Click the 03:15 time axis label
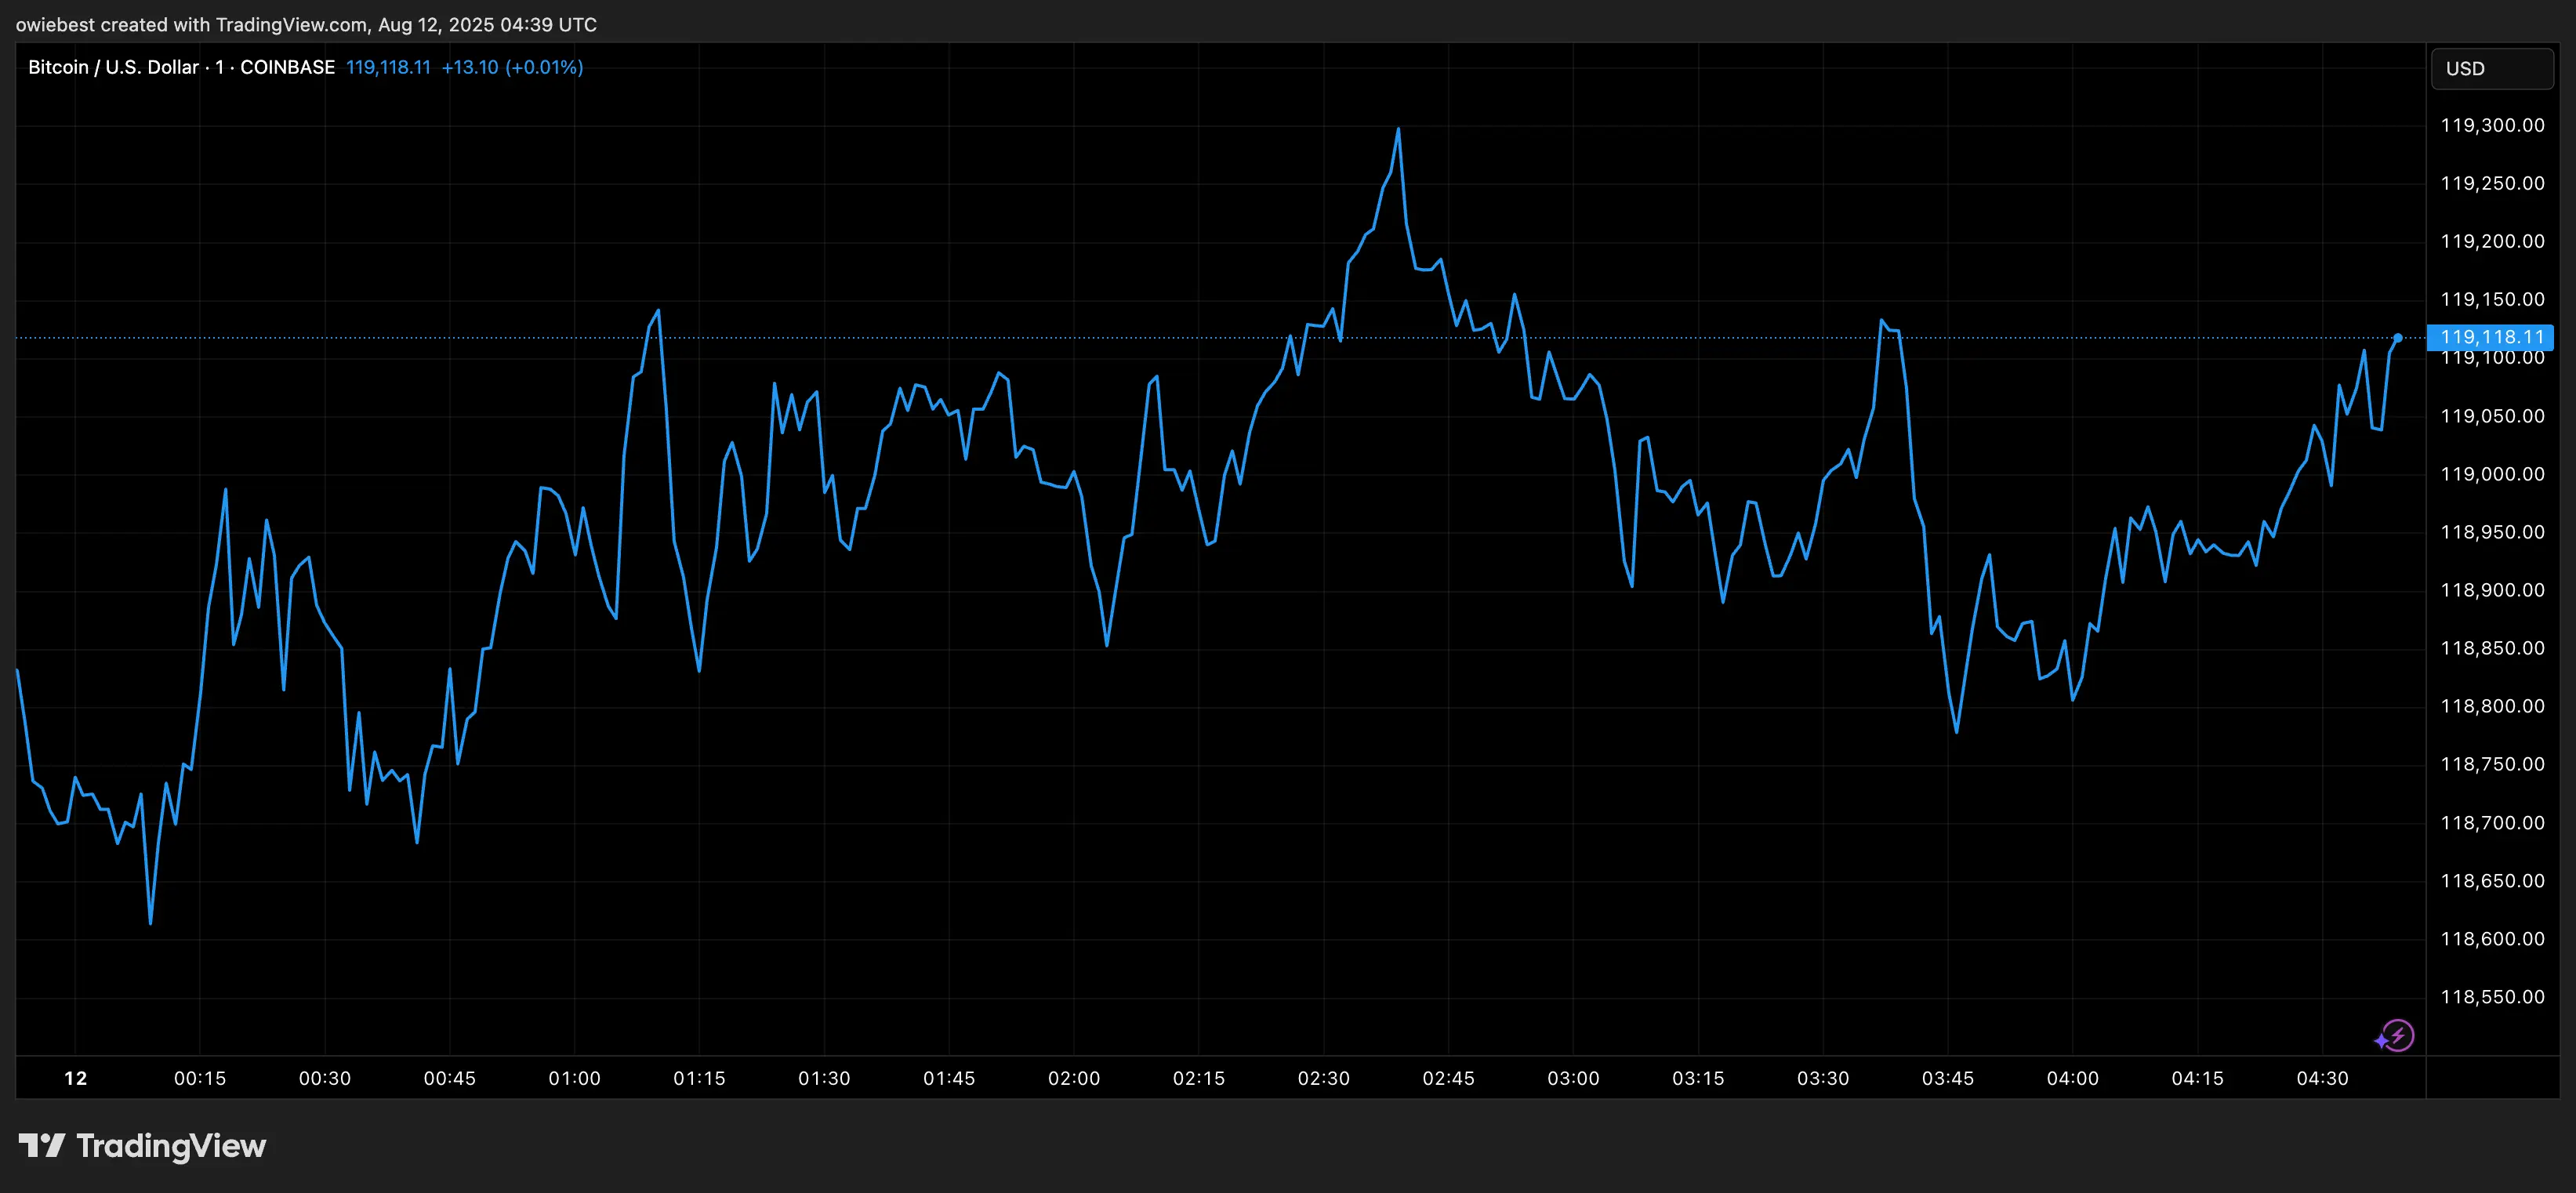 click(1698, 1078)
